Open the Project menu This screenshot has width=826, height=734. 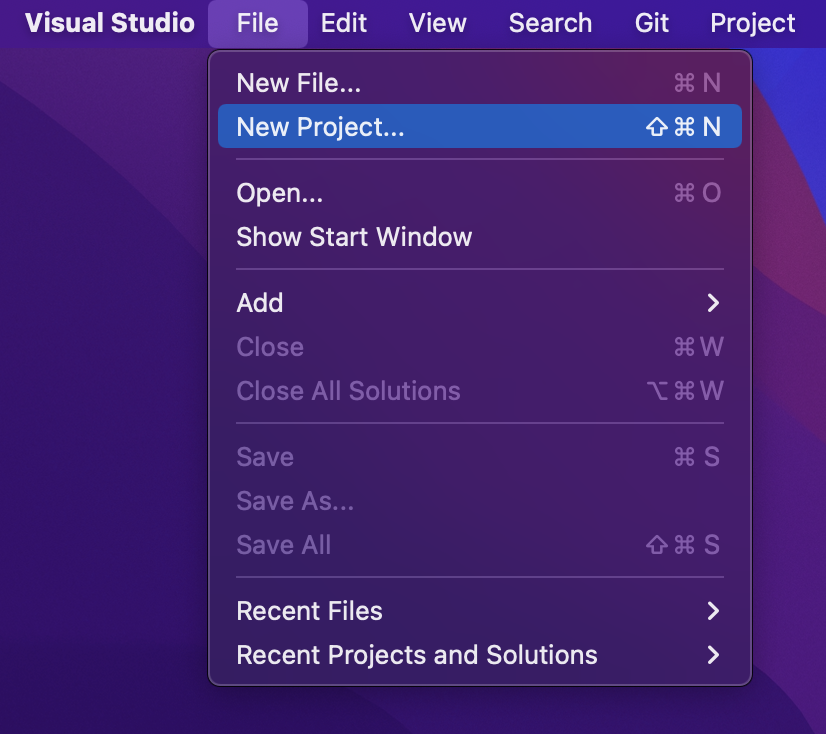[752, 22]
